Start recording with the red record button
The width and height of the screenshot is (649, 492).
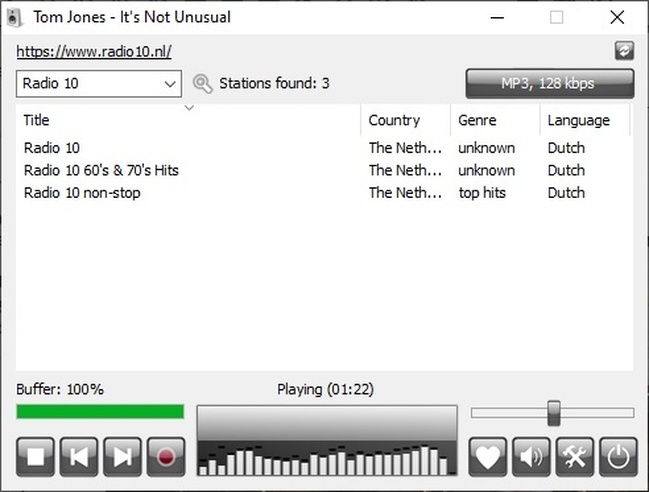click(166, 457)
